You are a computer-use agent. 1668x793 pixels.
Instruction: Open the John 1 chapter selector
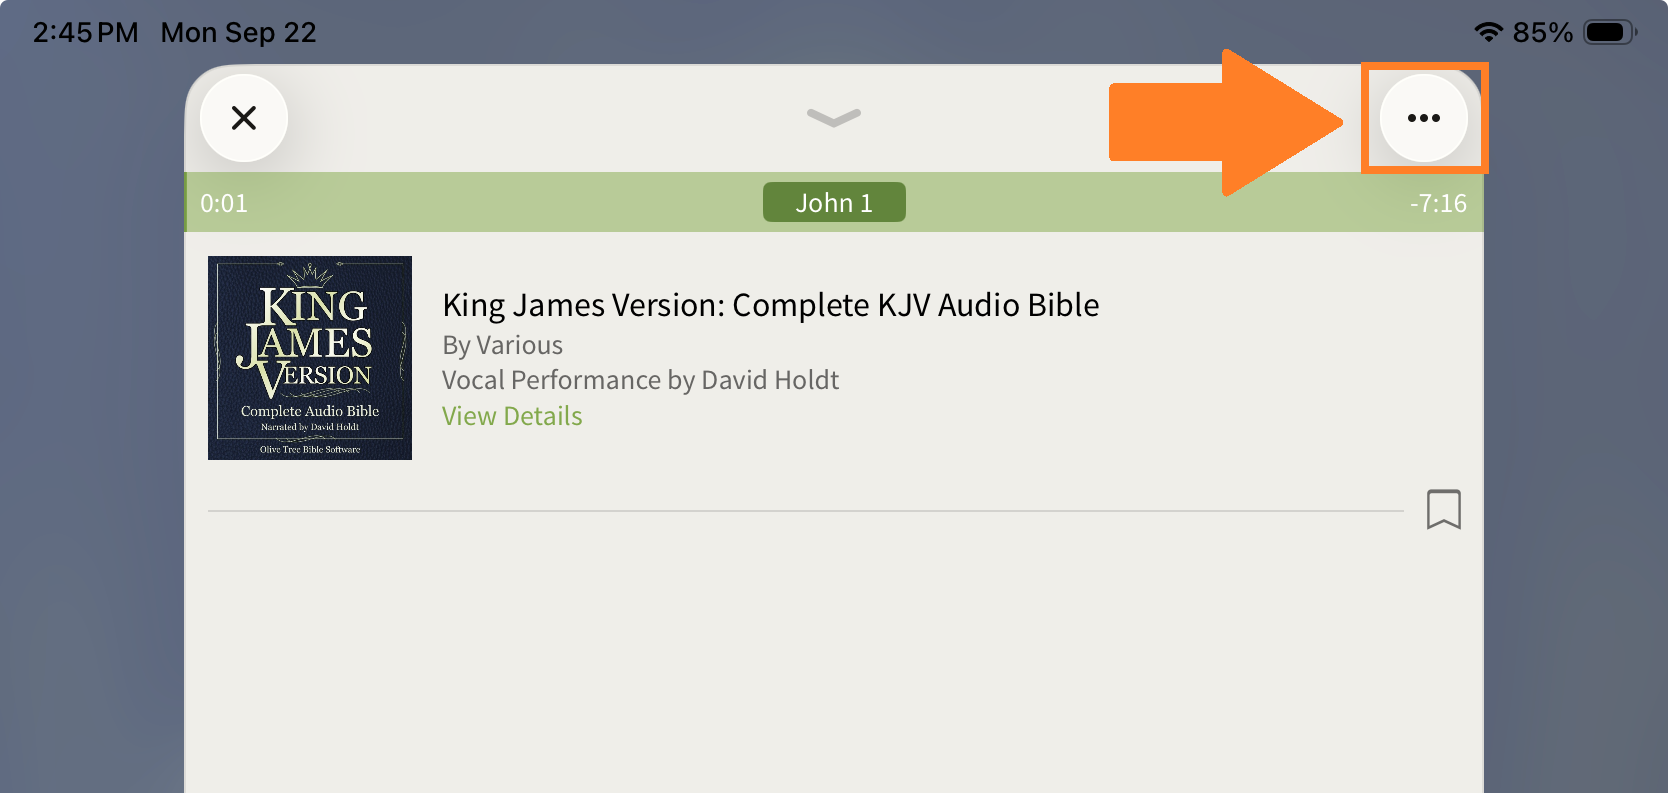pyautogui.click(x=833, y=202)
